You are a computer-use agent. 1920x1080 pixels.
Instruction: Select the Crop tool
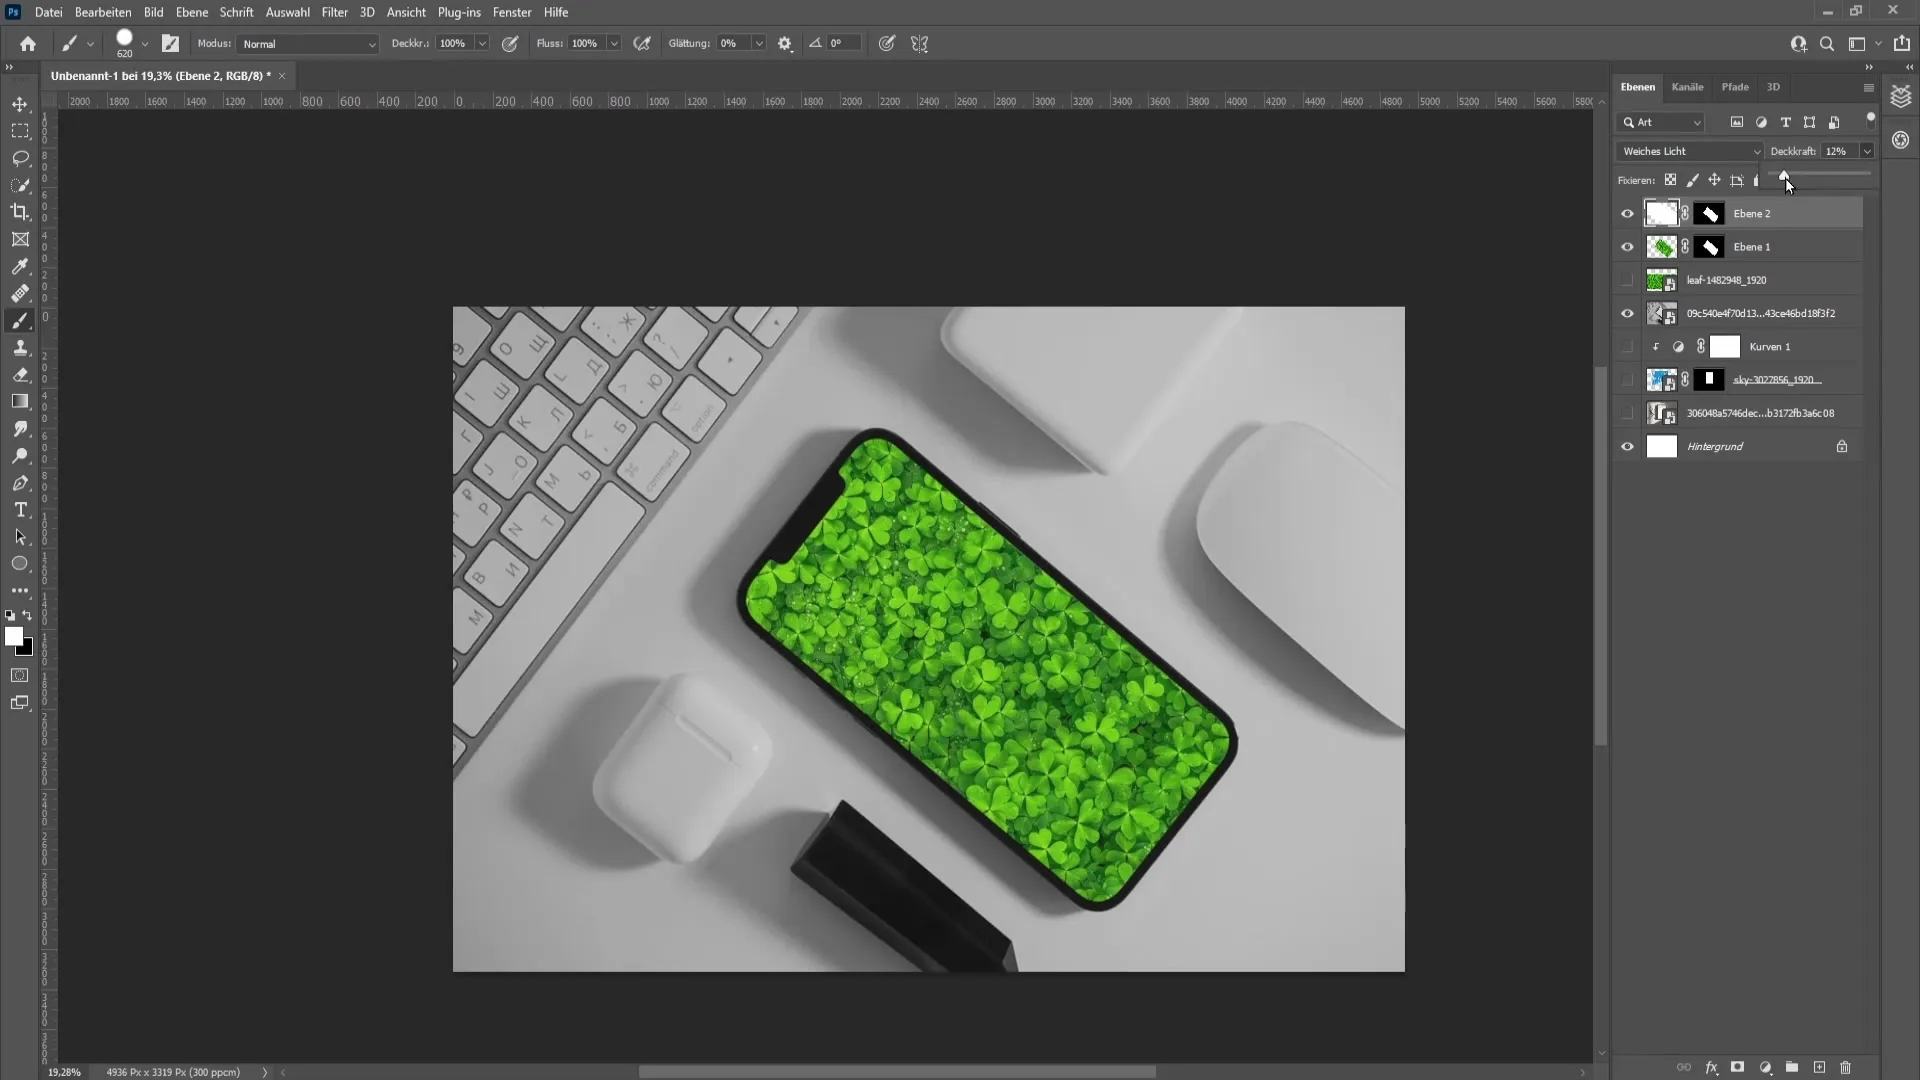[20, 211]
